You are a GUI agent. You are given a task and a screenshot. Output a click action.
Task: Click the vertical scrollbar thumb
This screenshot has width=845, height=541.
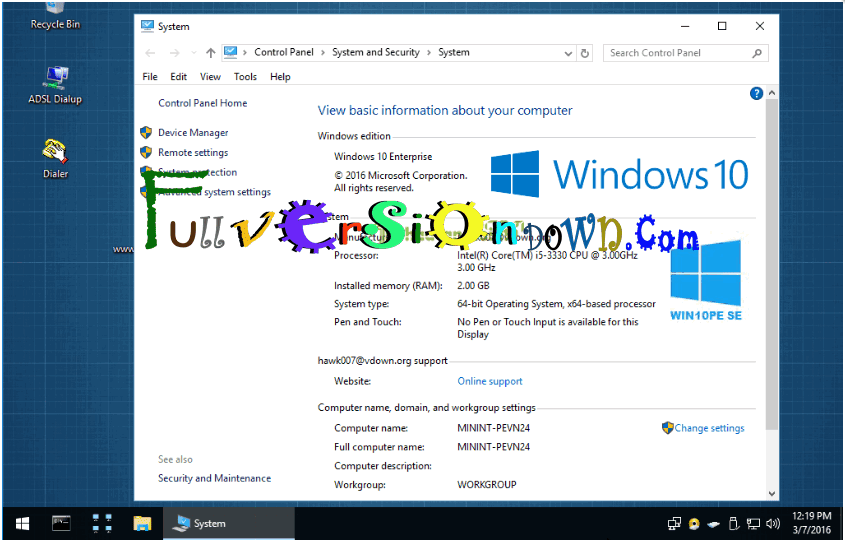click(x=772, y=264)
